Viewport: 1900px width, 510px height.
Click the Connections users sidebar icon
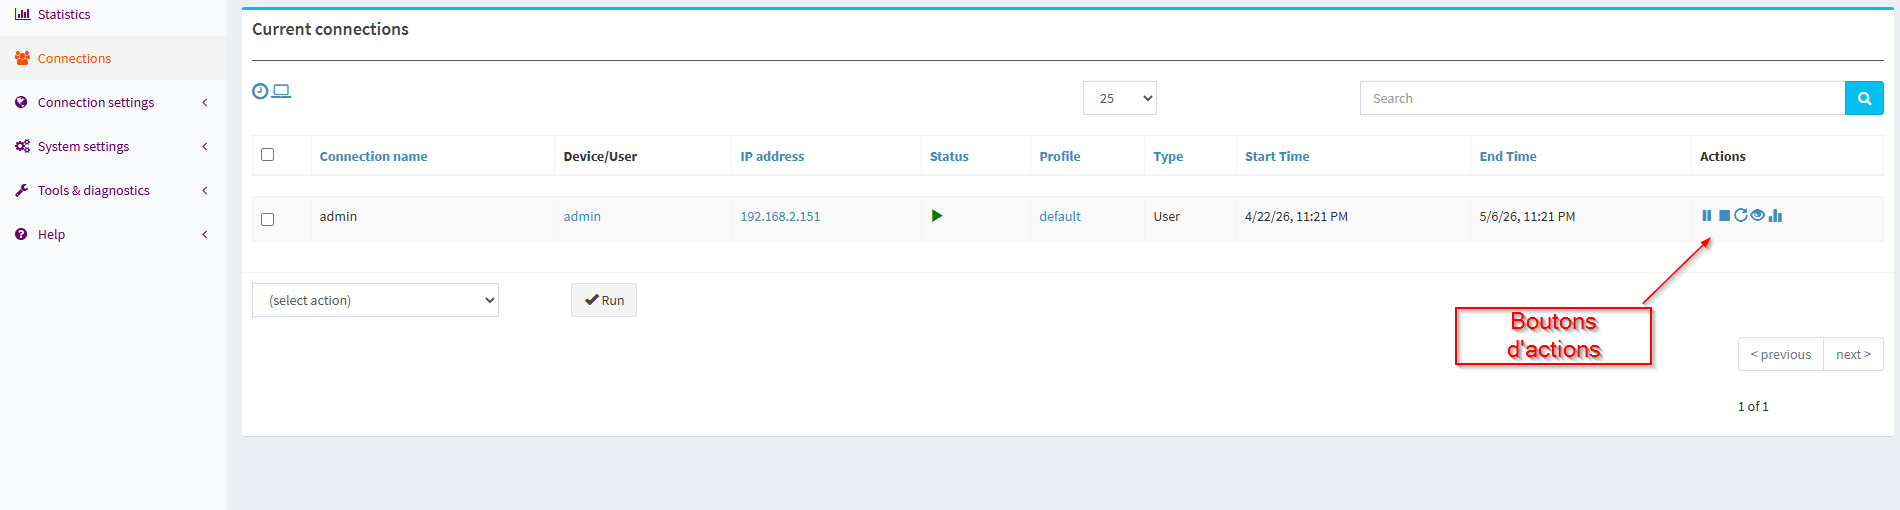click(x=22, y=58)
